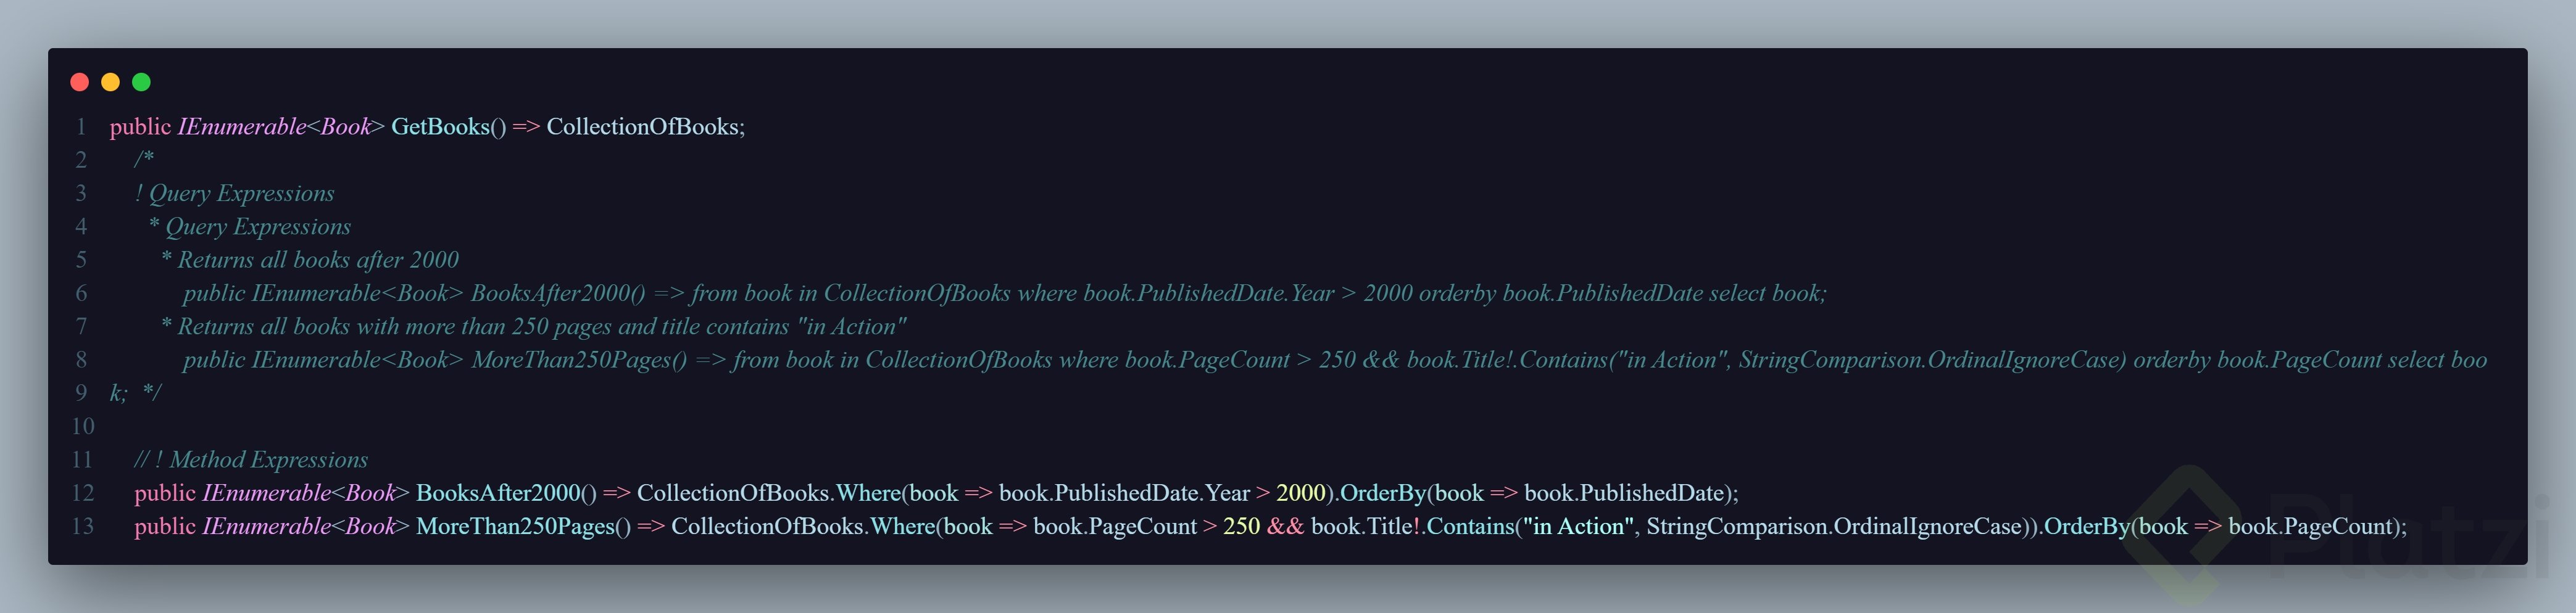2576x613 pixels.
Task: Click the 'Contains' call on line 13
Action: (x=1470, y=527)
